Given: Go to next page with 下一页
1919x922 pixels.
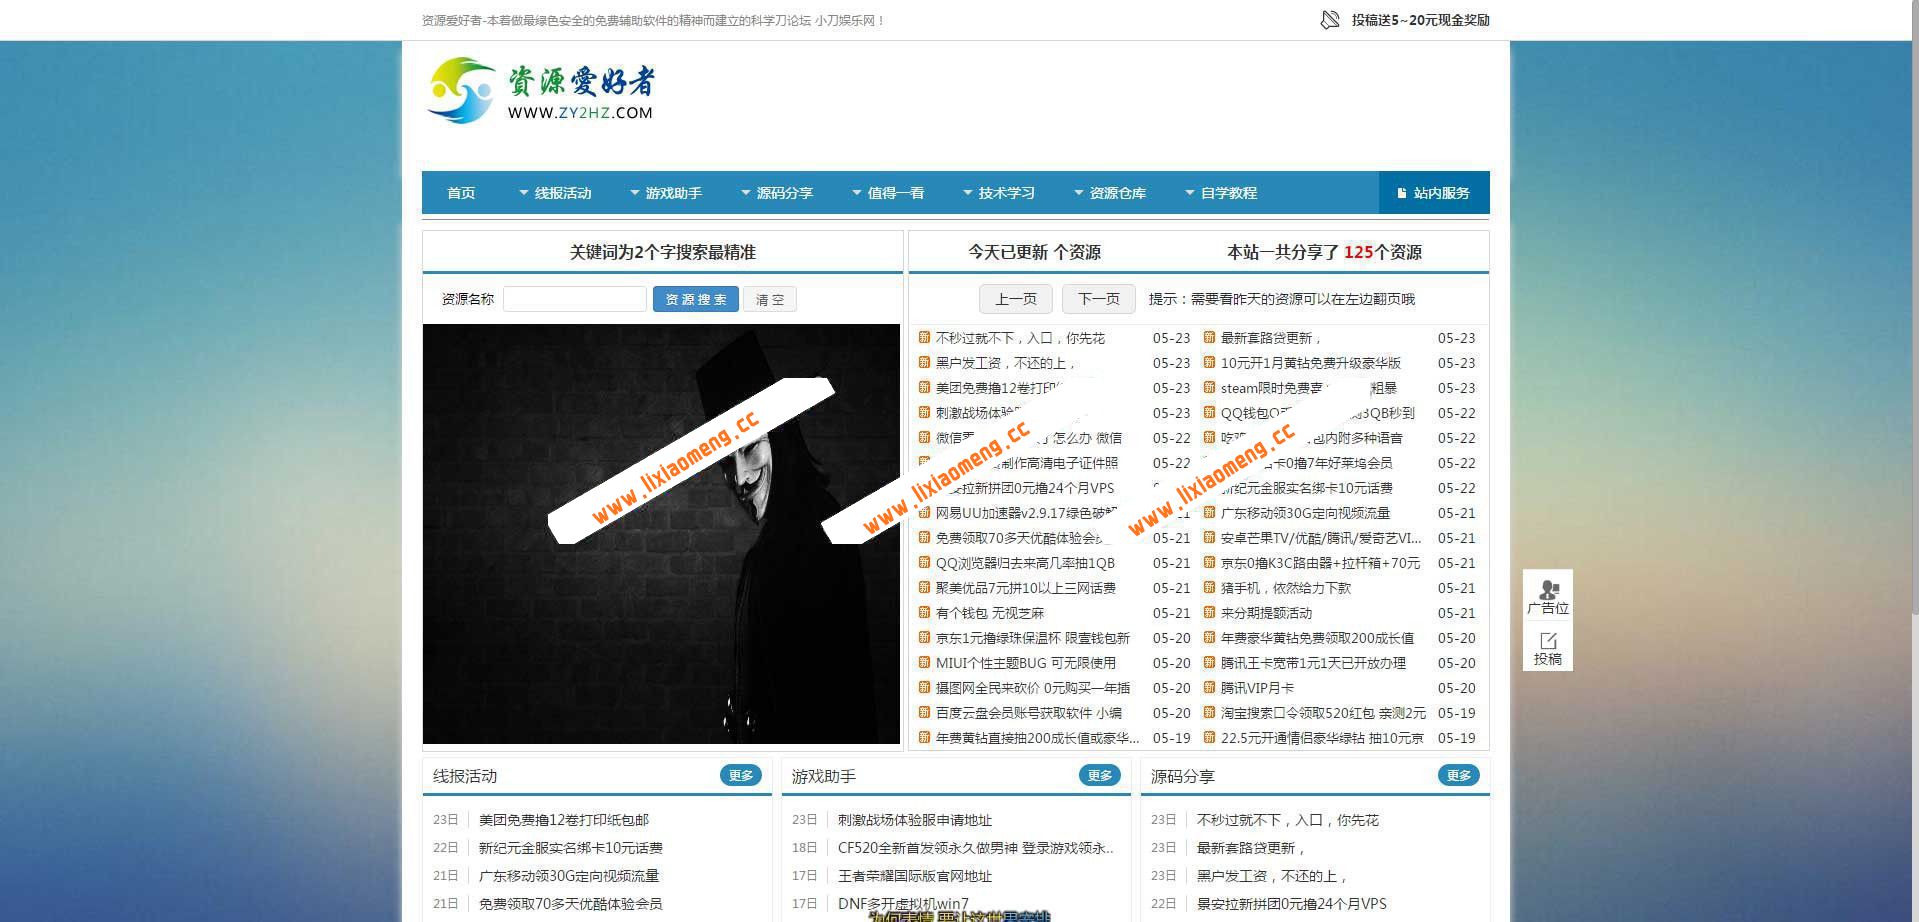Looking at the screenshot, I should [x=1099, y=299].
